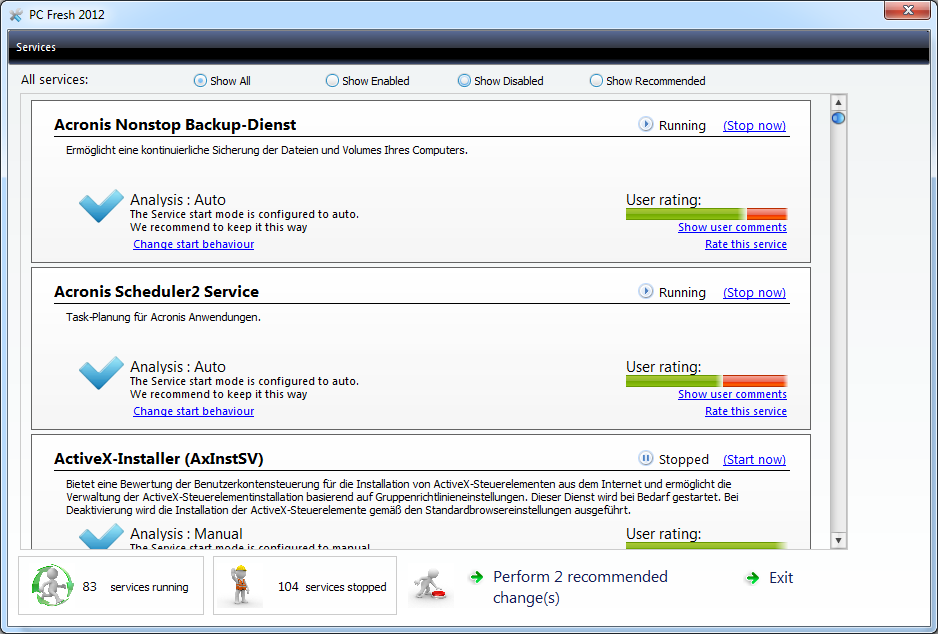Click 'Task-Planung für Acronis Anwendungen.' description
Viewport: 938px width, 634px height.
[163, 317]
